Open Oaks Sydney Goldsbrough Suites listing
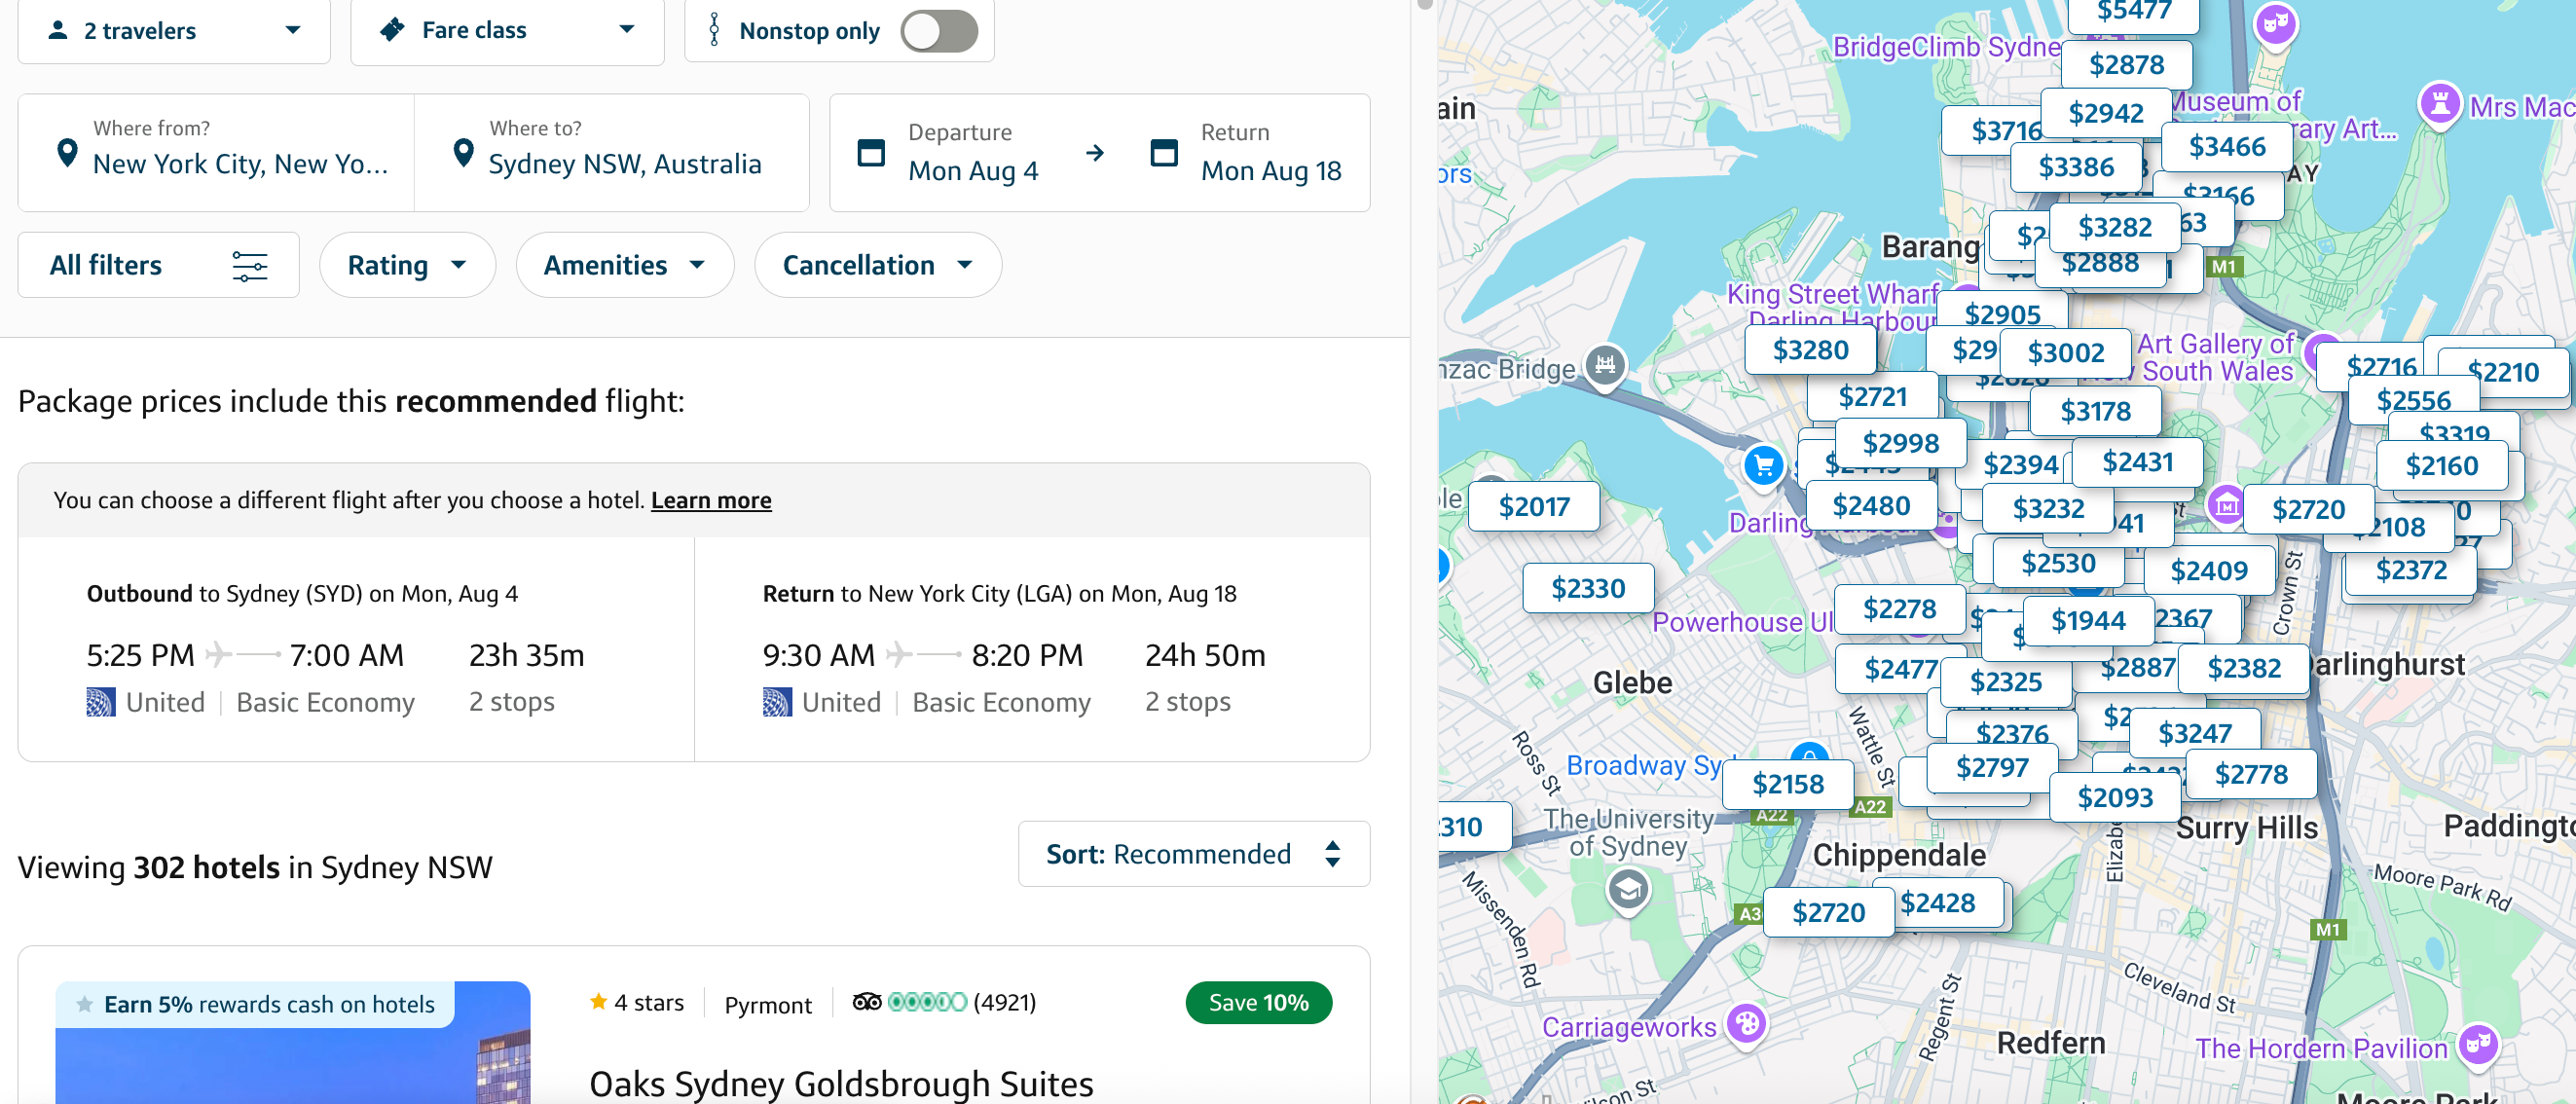Image resolution: width=2576 pixels, height=1104 pixels. tap(840, 1083)
